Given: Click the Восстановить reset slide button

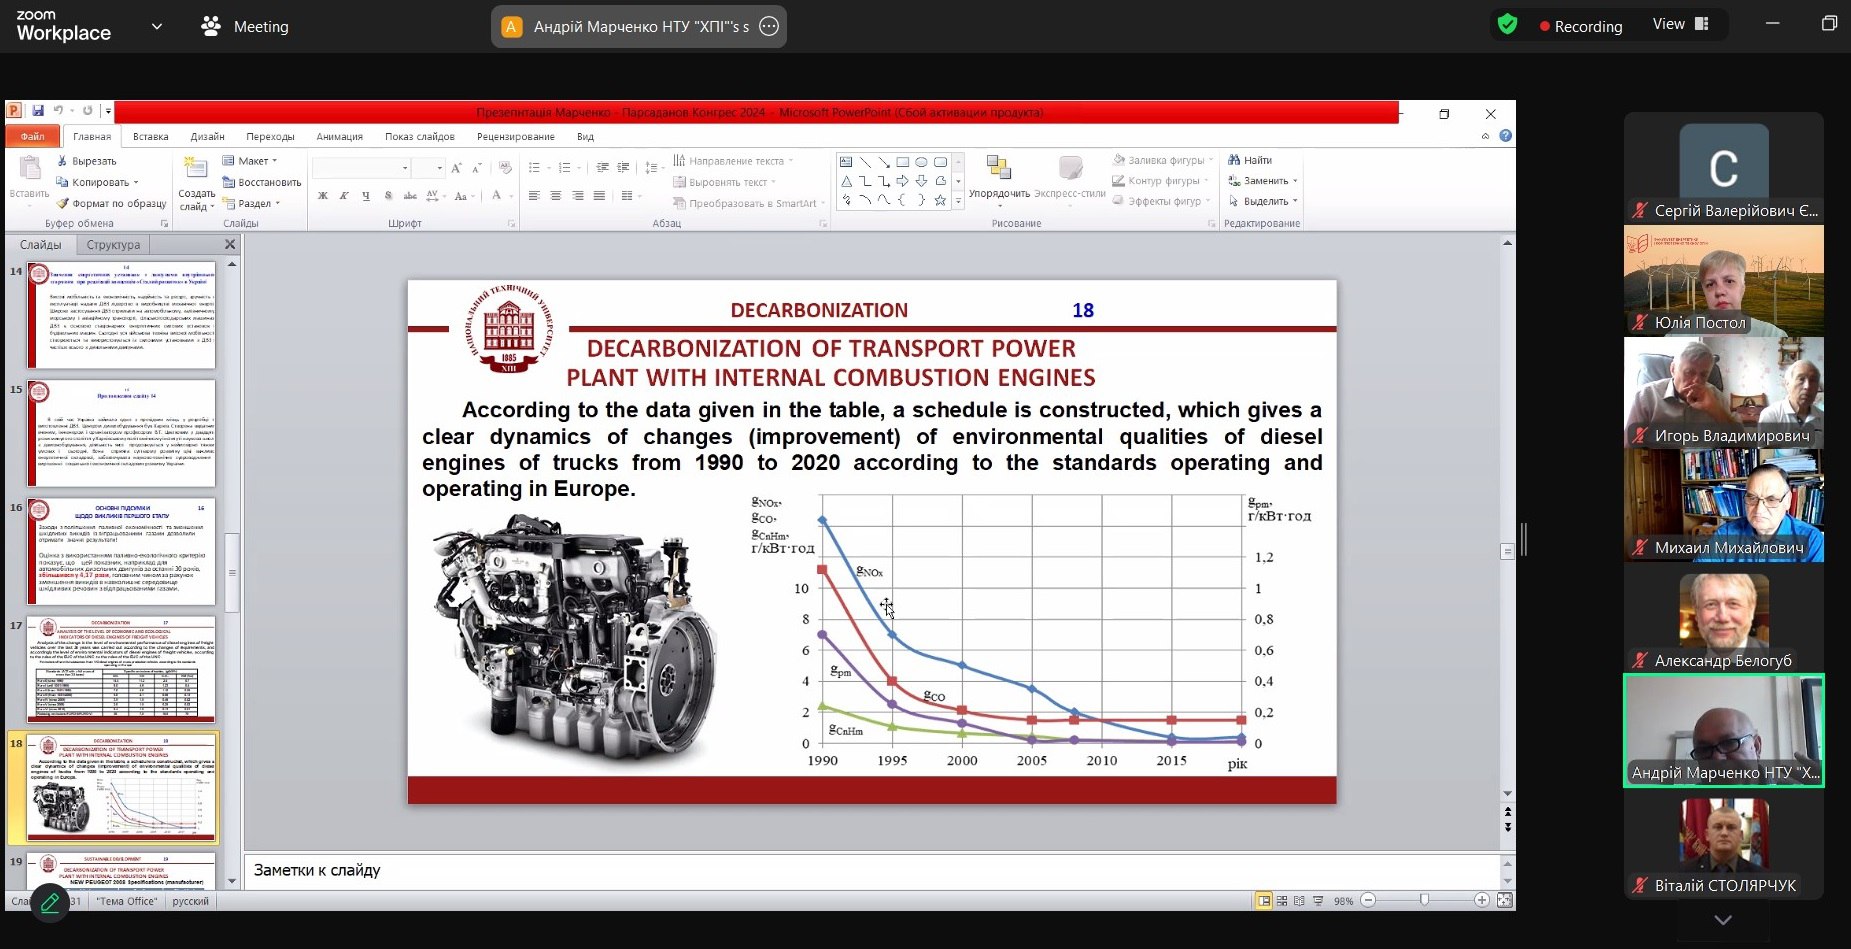Looking at the screenshot, I should [x=262, y=182].
